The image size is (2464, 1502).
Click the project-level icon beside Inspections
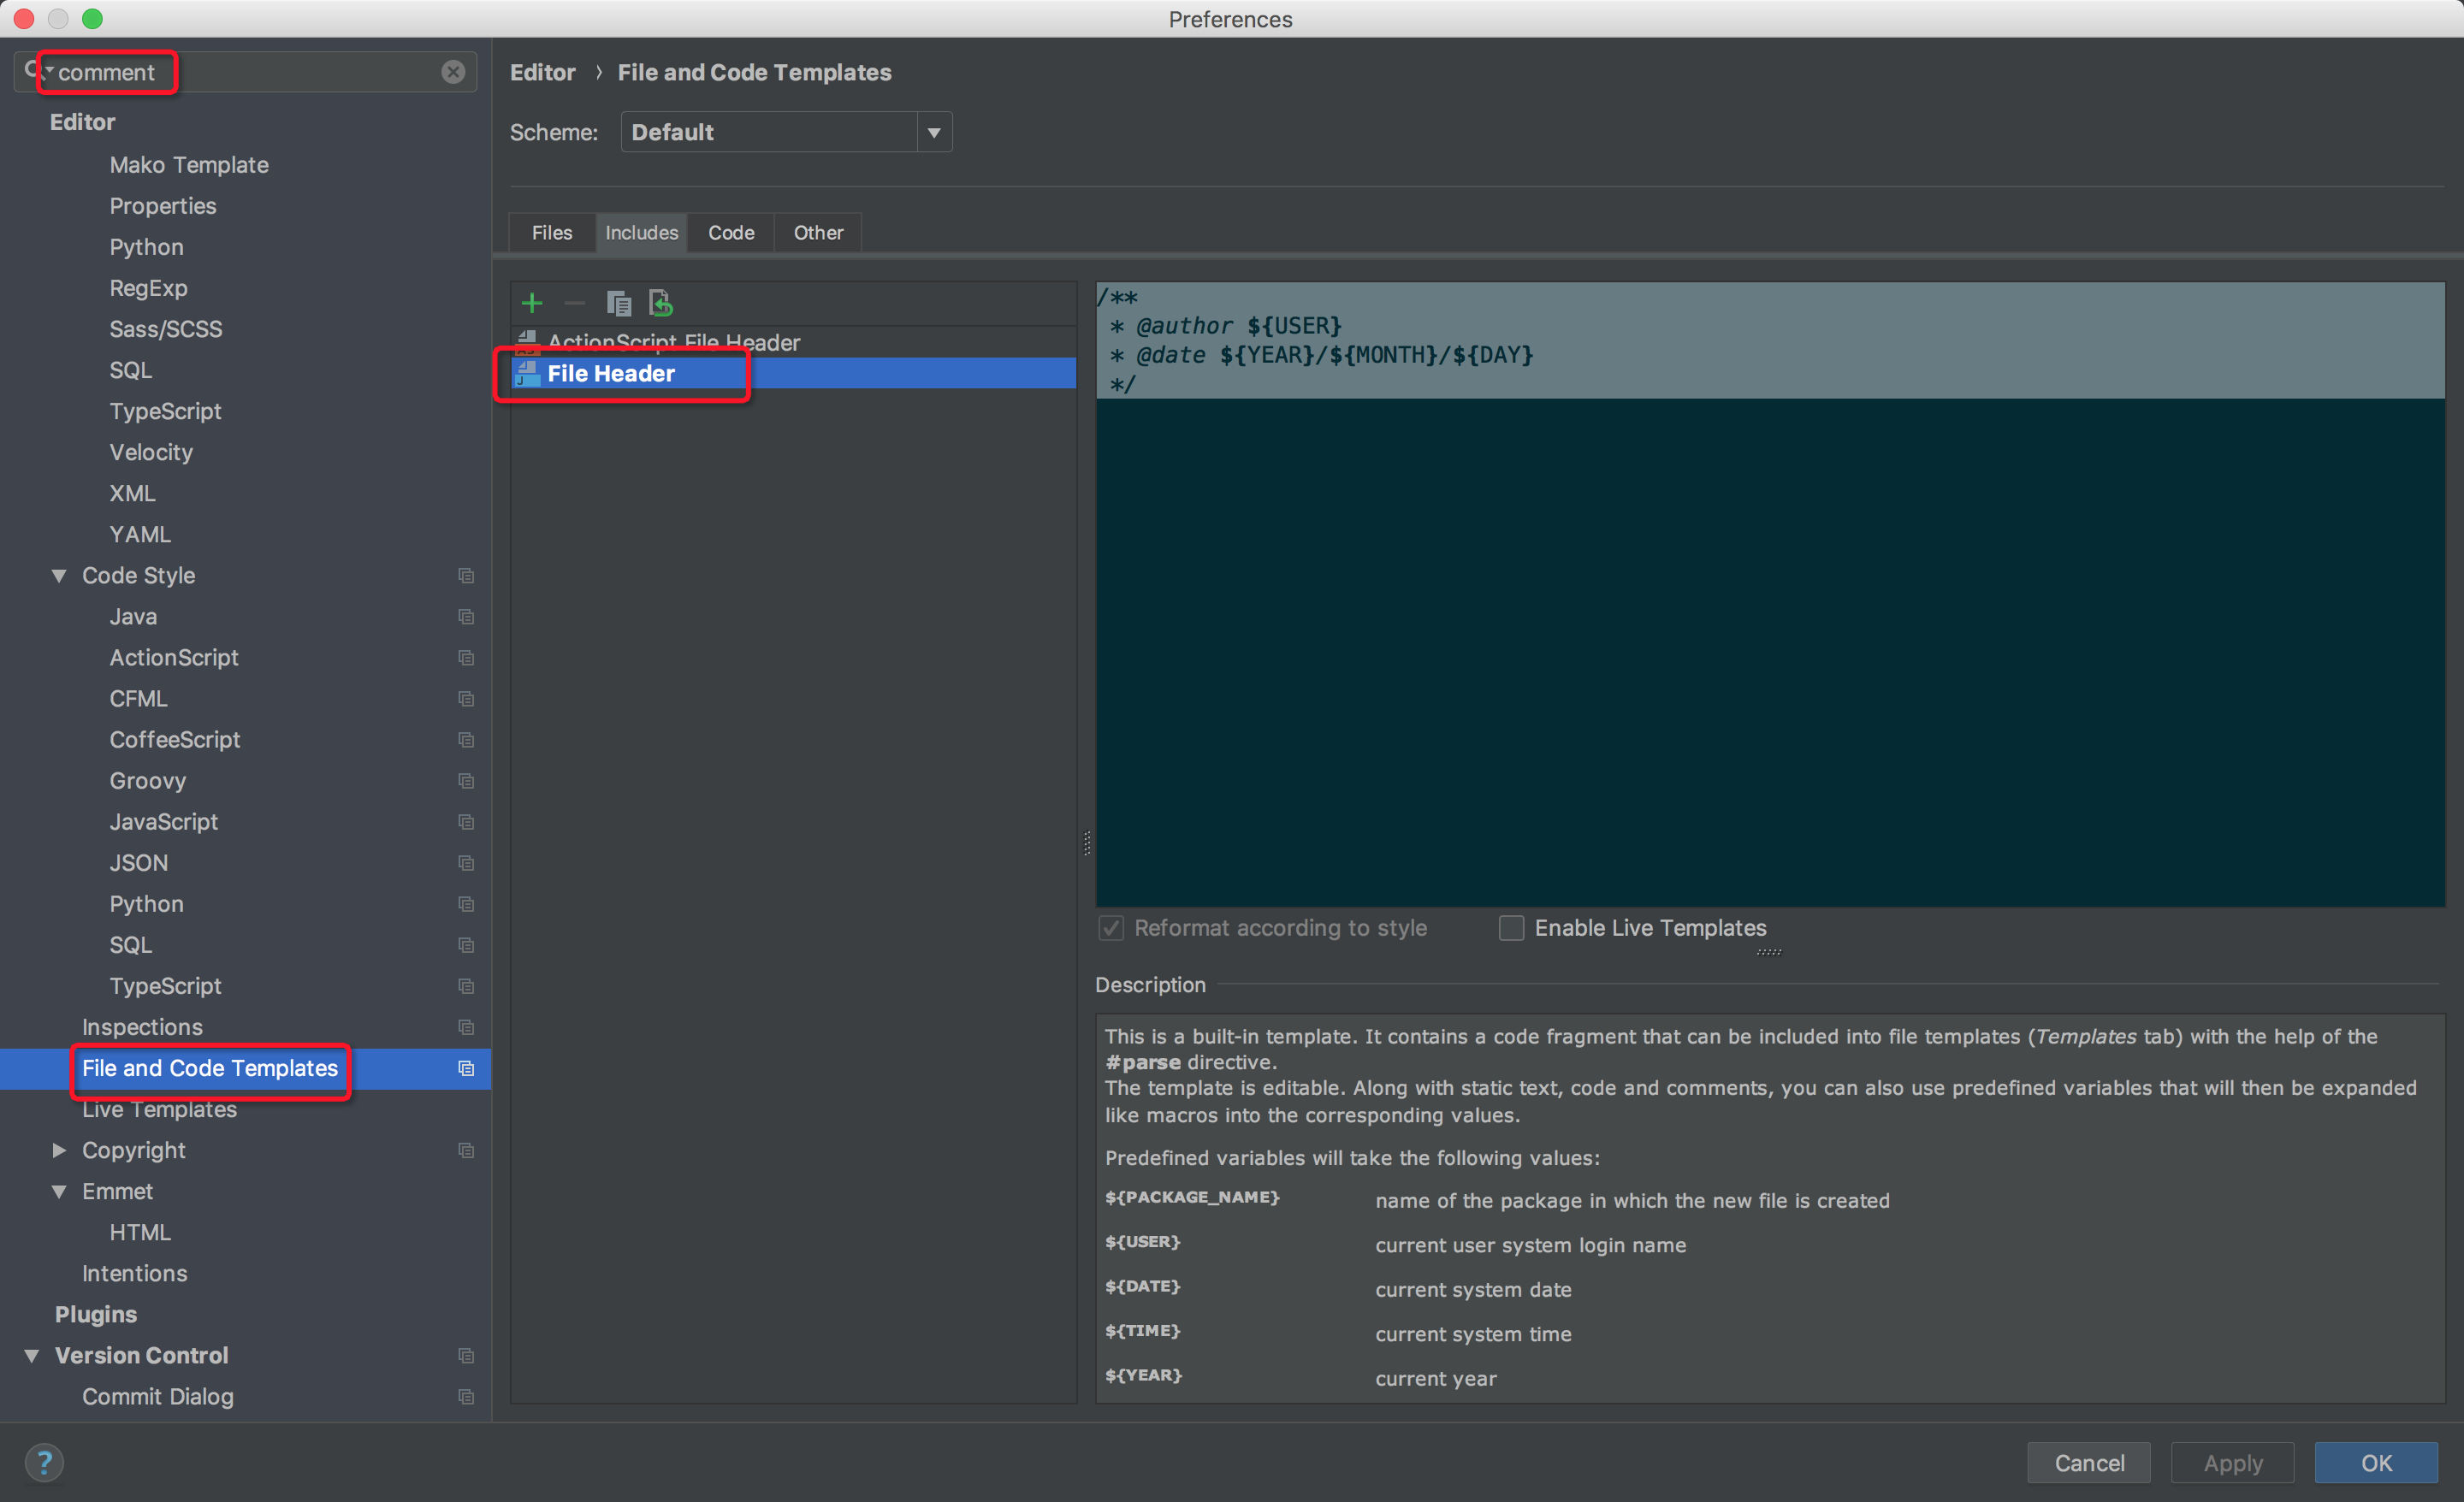pyautogui.click(x=466, y=1027)
